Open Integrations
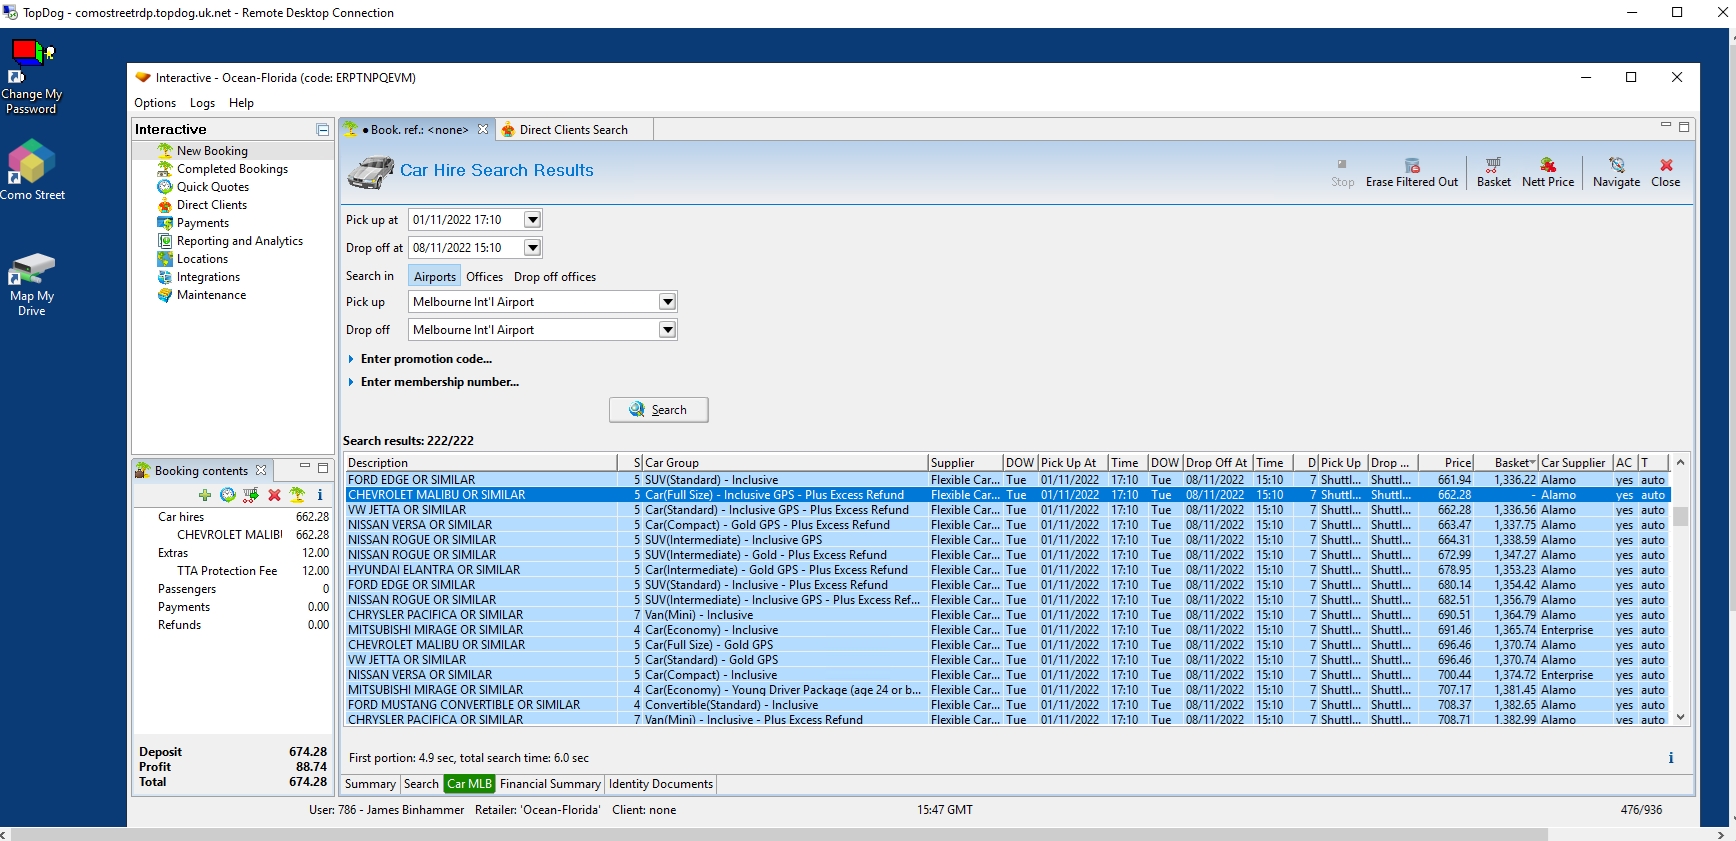Viewport: 1736px width, 841px height. (208, 277)
